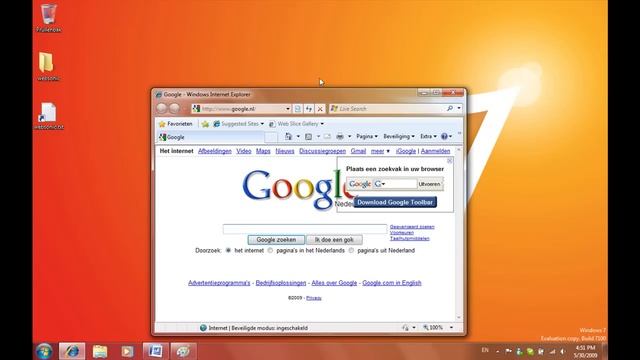This screenshot has width=640, height=360.
Task: Open Windows Explorer from taskbar
Action: click(100, 351)
